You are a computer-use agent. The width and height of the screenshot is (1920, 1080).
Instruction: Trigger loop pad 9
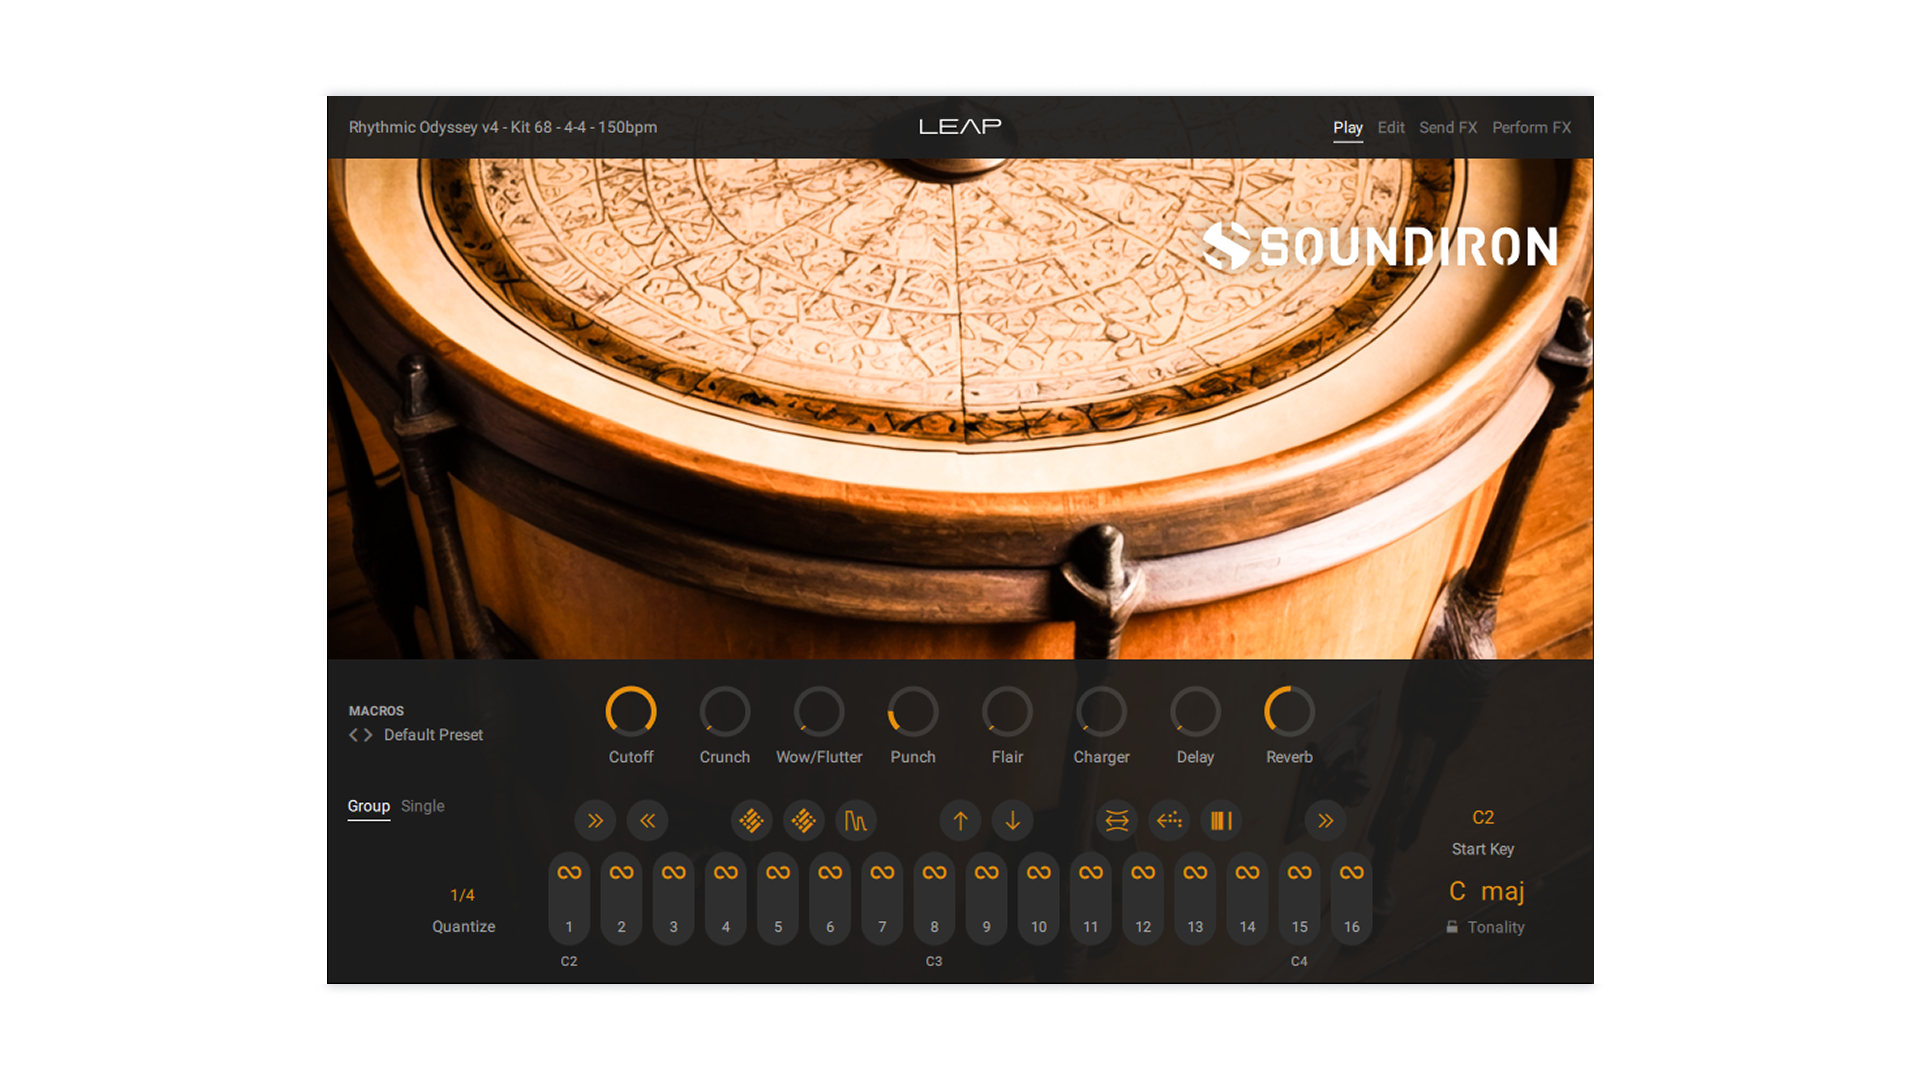(x=986, y=899)
